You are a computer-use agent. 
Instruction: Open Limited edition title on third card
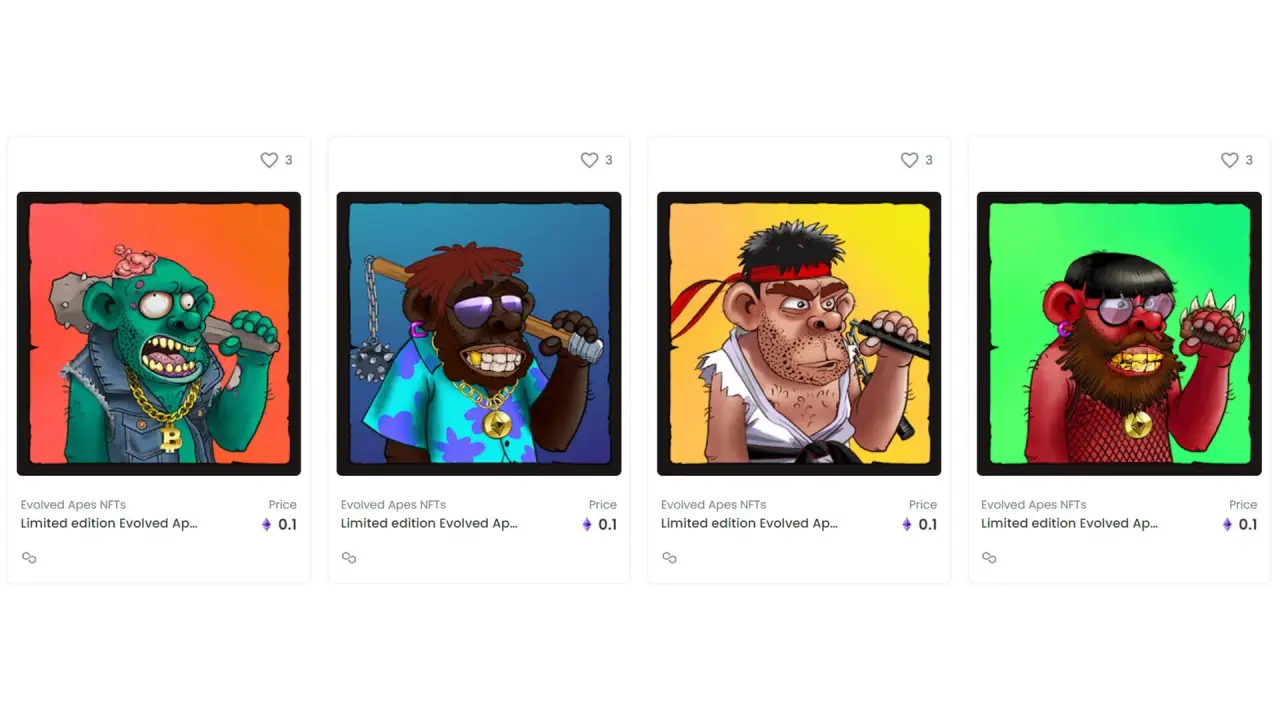click(749, 524)
